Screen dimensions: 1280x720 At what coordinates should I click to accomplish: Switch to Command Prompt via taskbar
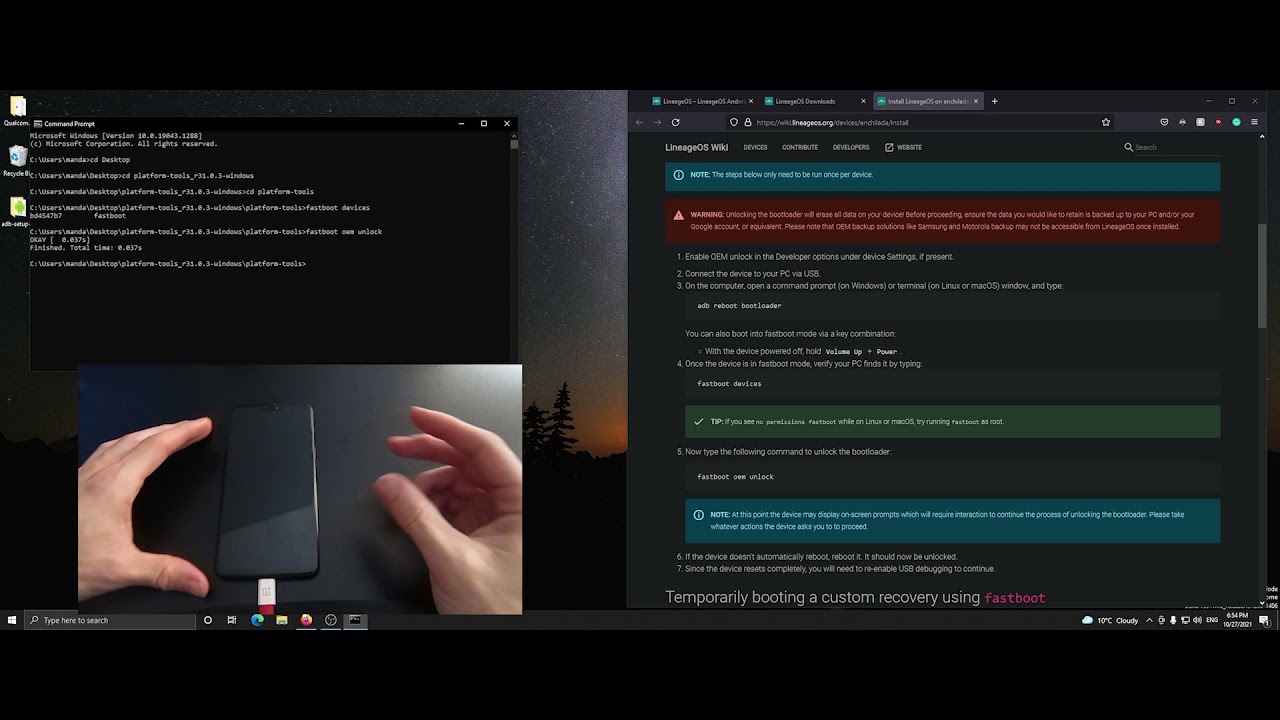pyautogui.click(x=354, y=620)
